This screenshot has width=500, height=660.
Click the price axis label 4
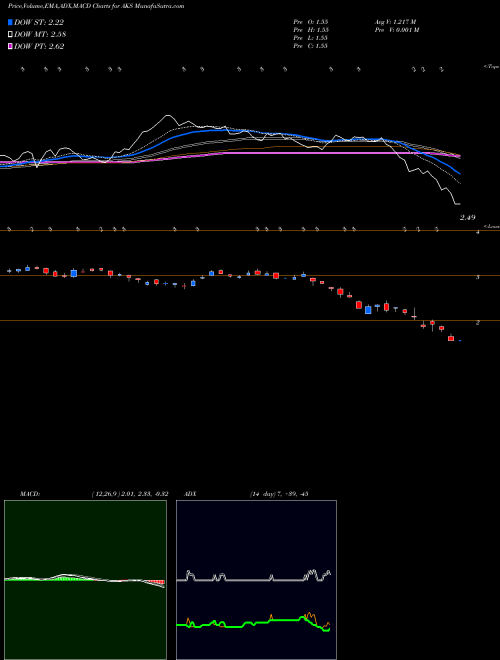click(x=478, y=232)
